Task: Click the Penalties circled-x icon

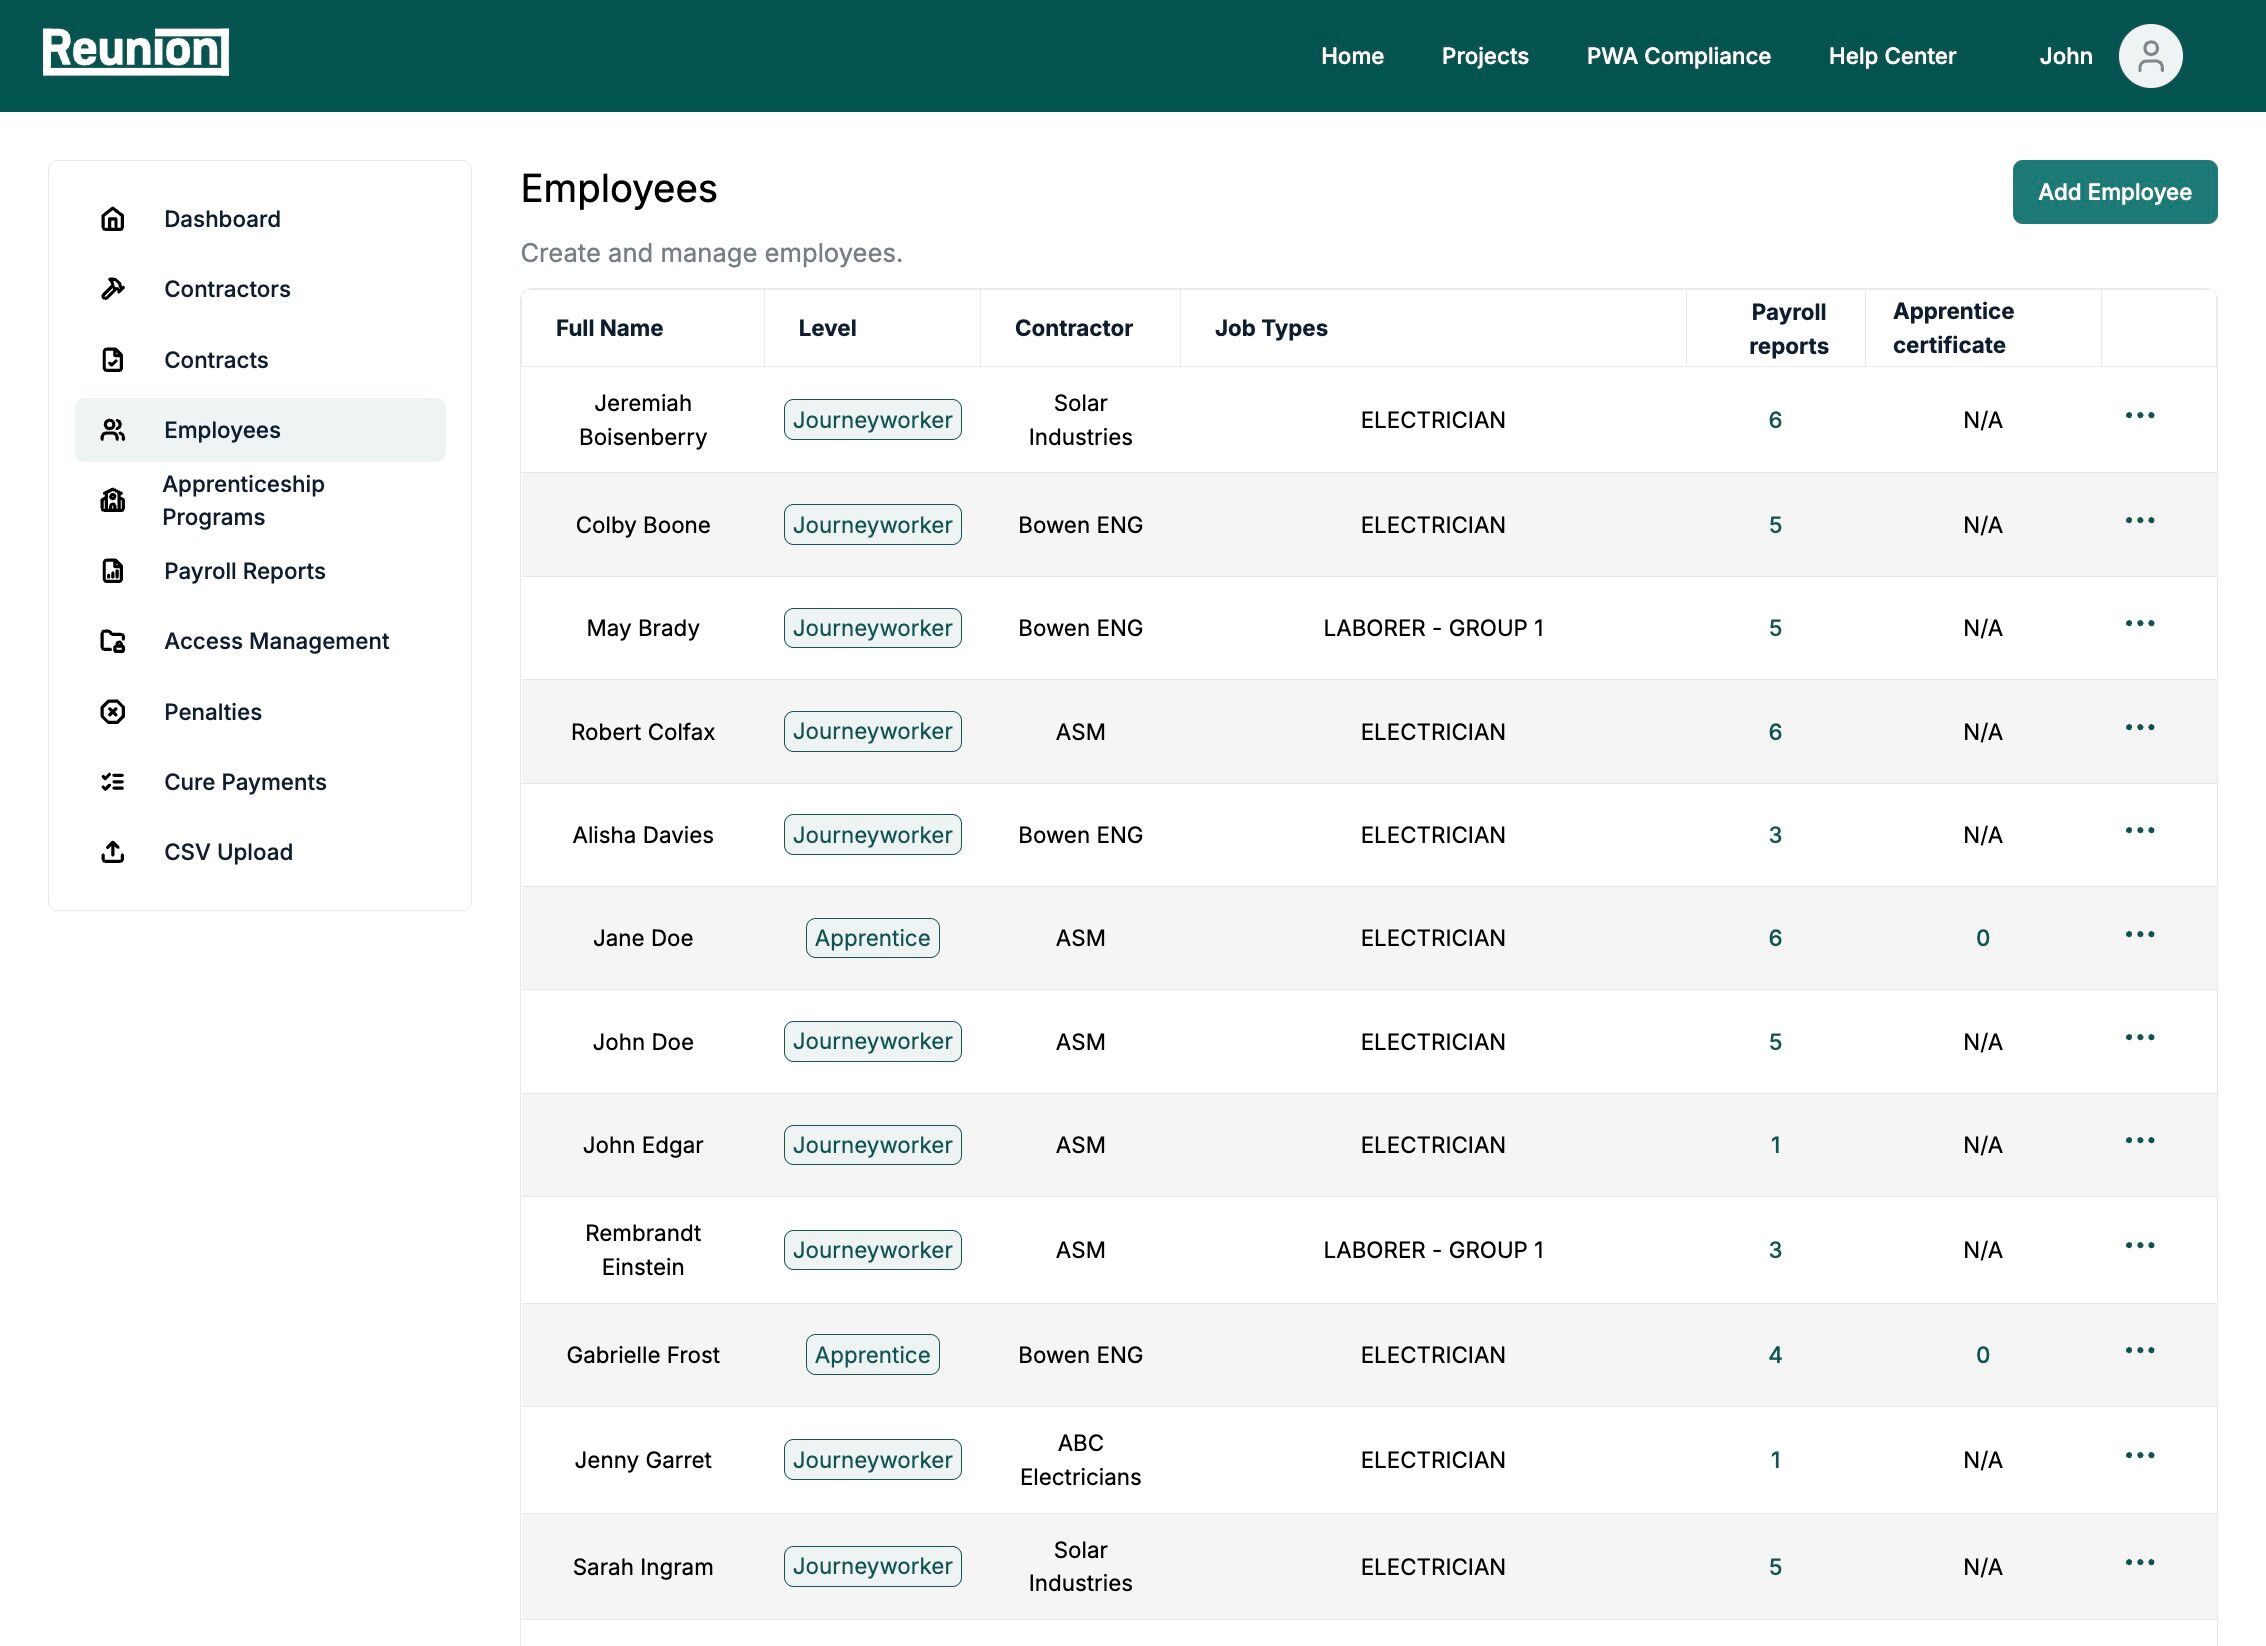Action: [x=112, y=711]
